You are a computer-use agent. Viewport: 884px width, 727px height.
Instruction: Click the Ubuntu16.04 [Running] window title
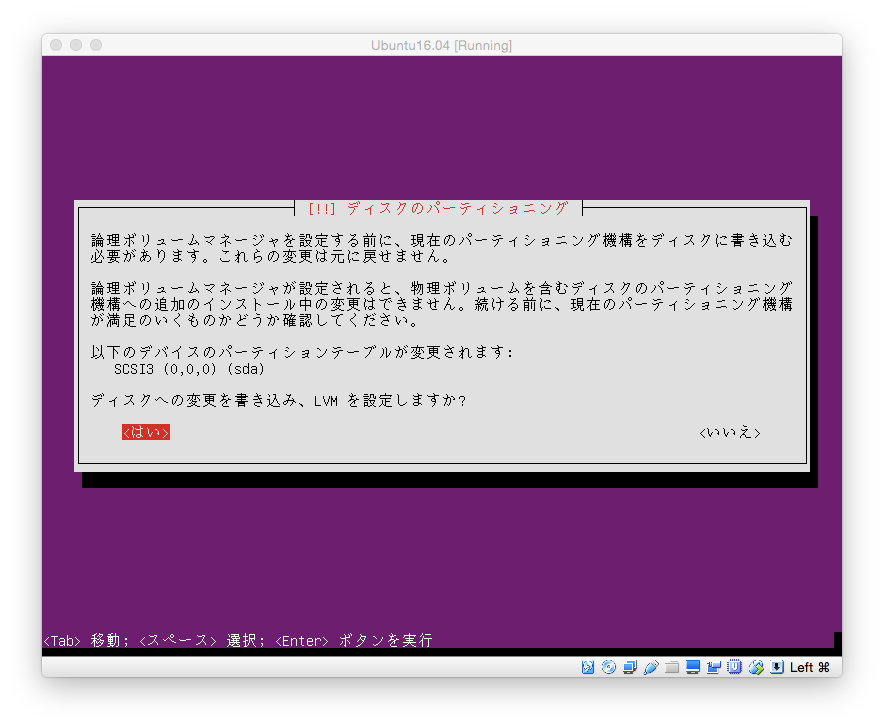442,46
